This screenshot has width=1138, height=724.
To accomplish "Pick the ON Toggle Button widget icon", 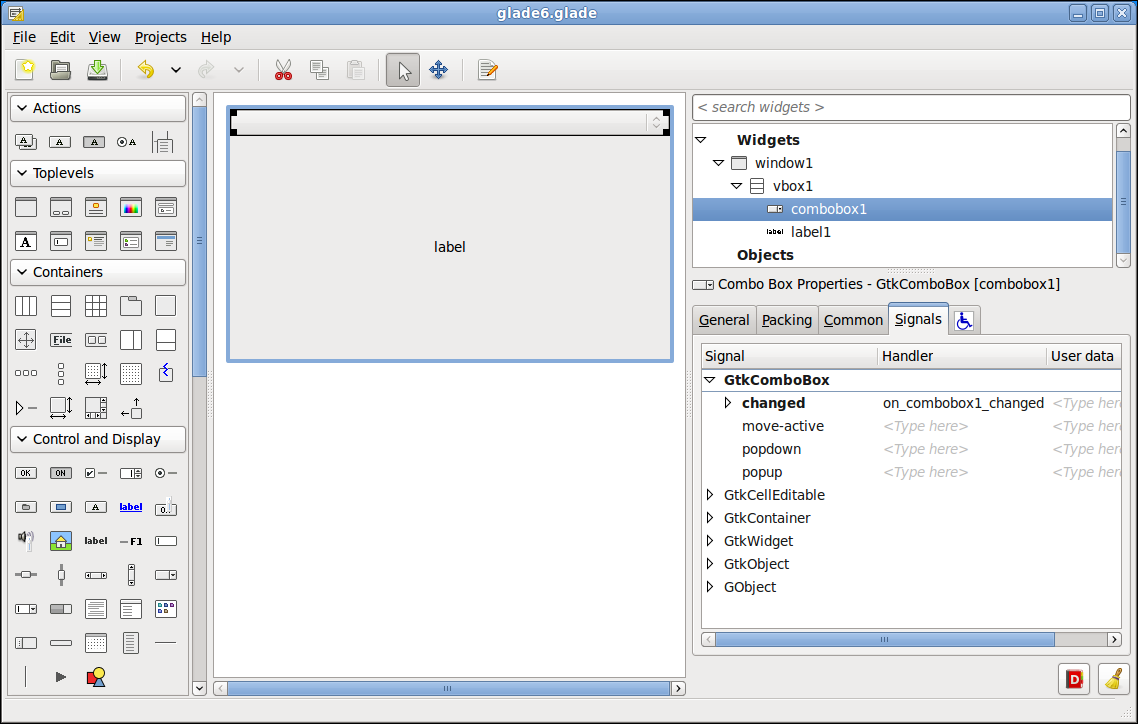I will [61, 473].
